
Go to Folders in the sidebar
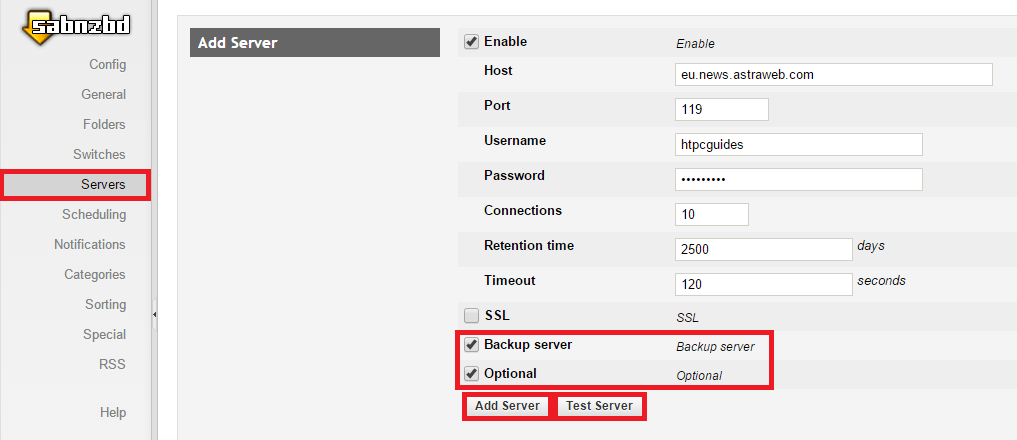point(104,125)
